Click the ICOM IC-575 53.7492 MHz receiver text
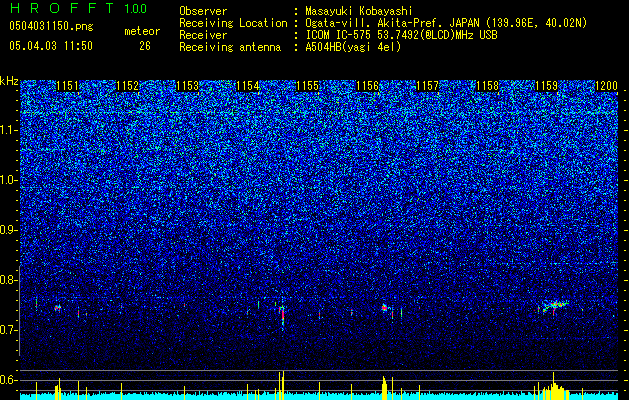This screenshot has height=400, width=629. pyautogui.click(x=401, y=35)
